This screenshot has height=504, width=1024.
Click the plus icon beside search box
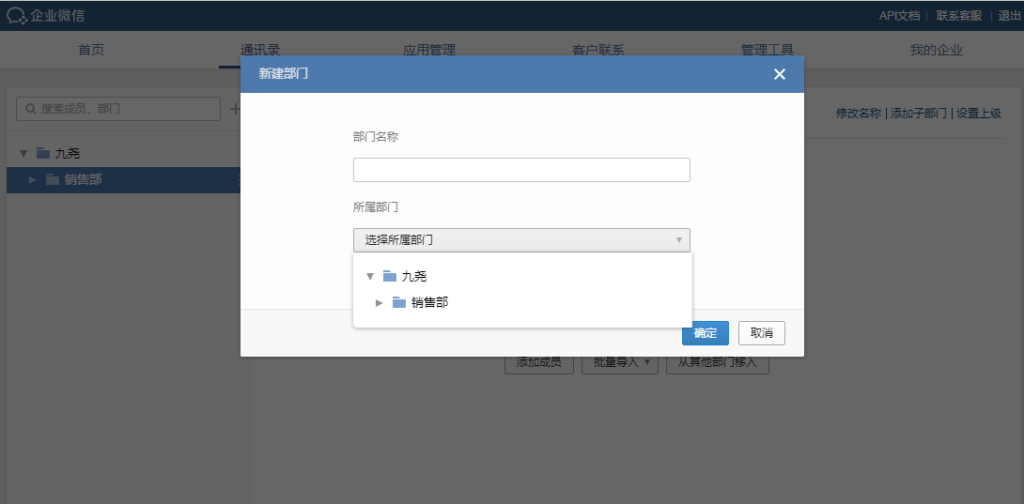(235, 109)
